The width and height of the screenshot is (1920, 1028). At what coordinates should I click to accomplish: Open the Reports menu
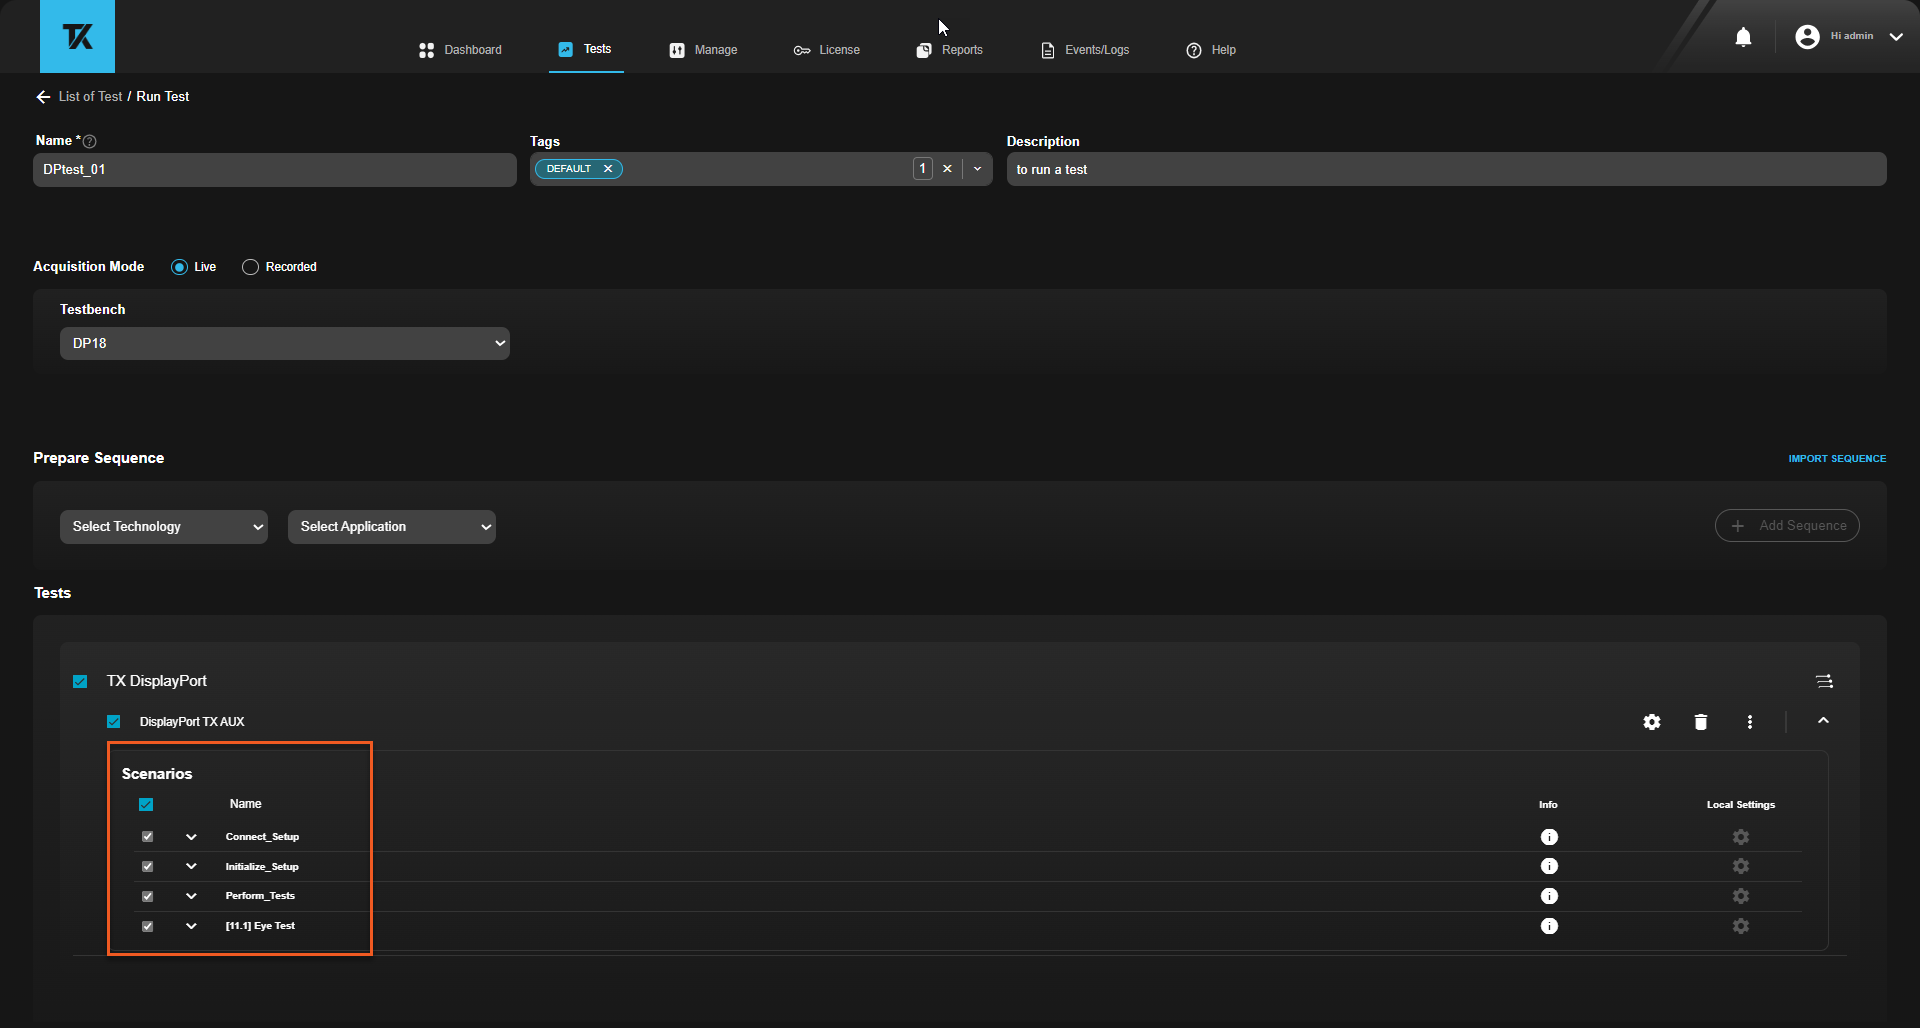[950, 50]
